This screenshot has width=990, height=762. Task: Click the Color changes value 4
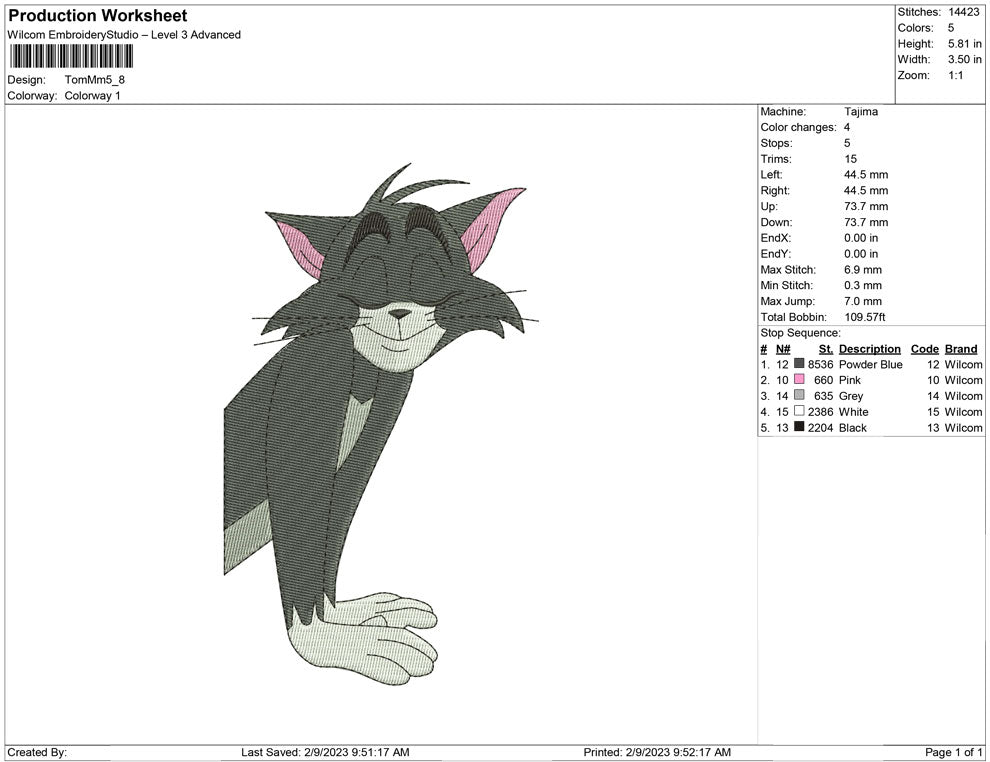847,128
